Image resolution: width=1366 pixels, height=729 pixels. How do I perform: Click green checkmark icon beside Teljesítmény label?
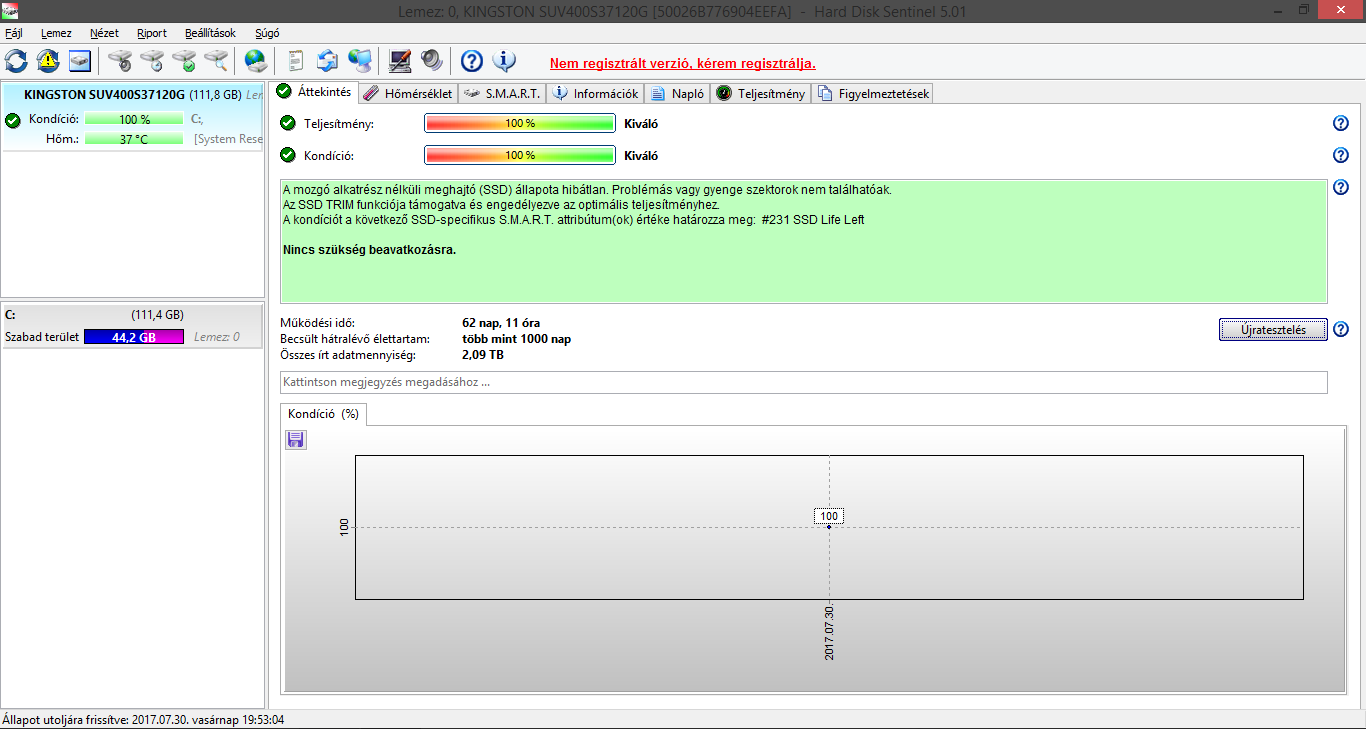(x=288, y=123)
